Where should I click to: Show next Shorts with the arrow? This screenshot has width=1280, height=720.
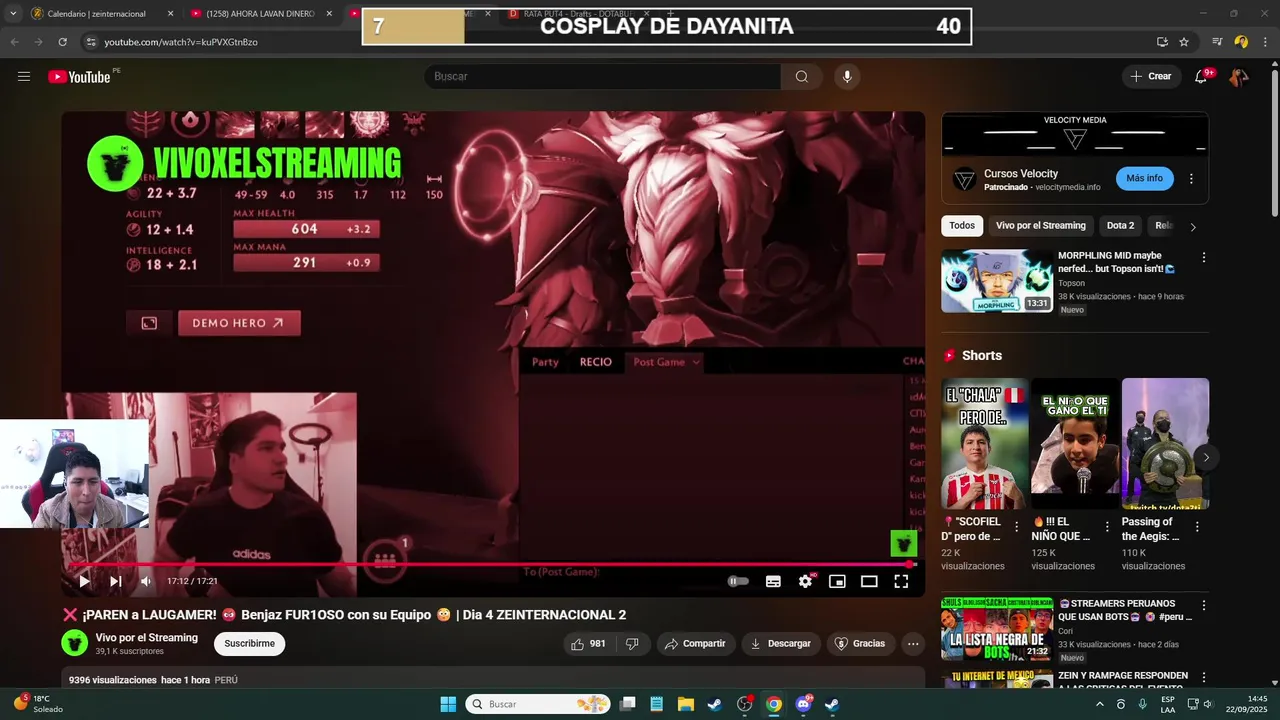click(1206, 457)
